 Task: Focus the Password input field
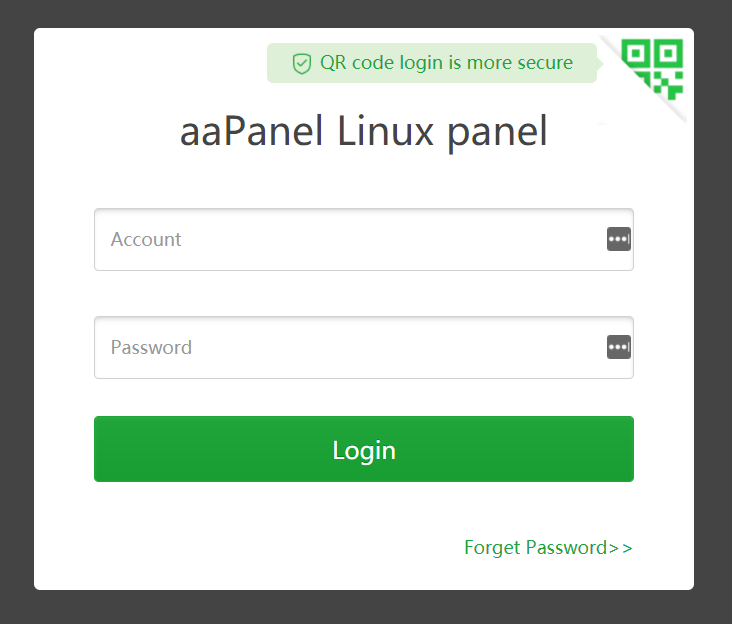[x=364, y=347]
